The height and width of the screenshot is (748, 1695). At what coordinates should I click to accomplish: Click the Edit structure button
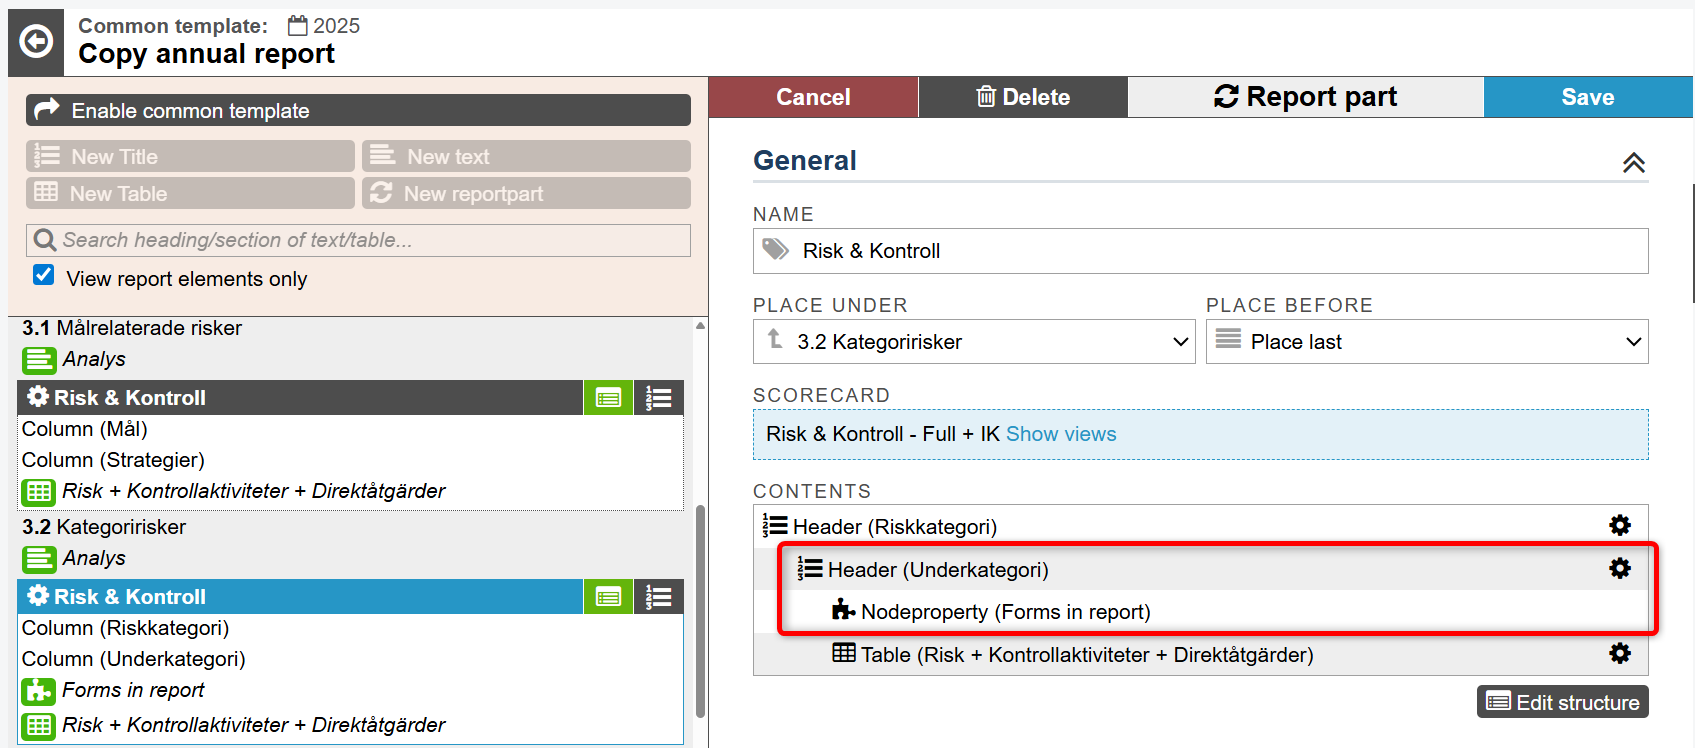[x=1562, y=702]
